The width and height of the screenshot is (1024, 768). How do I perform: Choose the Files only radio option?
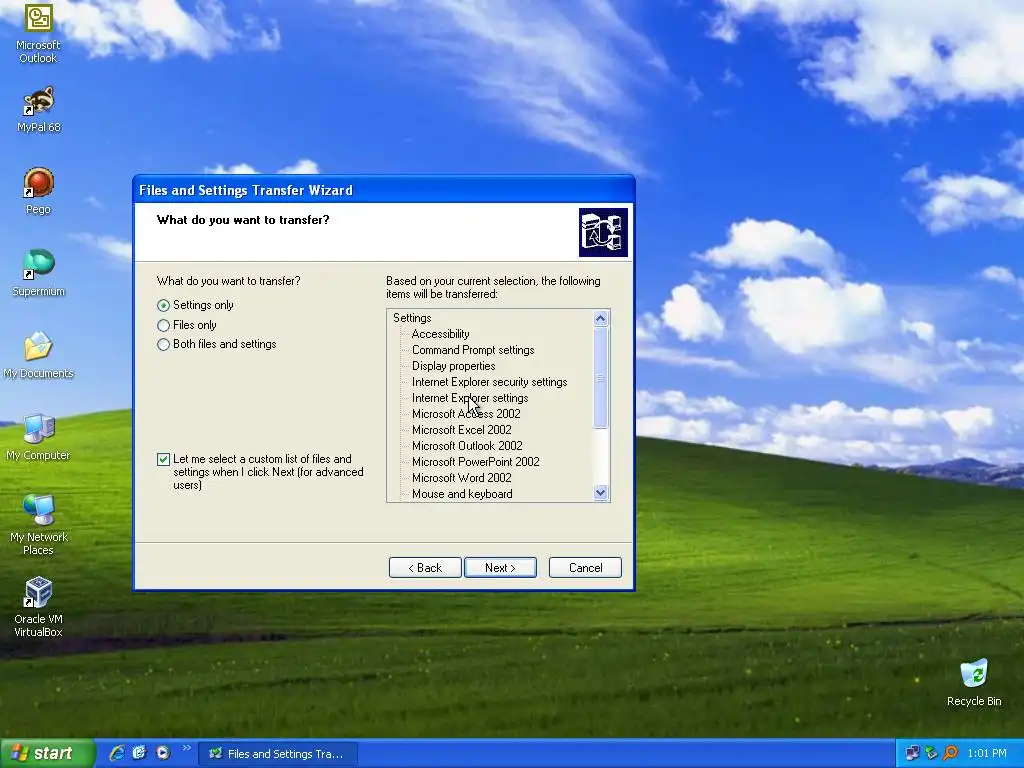pos(187,325)
